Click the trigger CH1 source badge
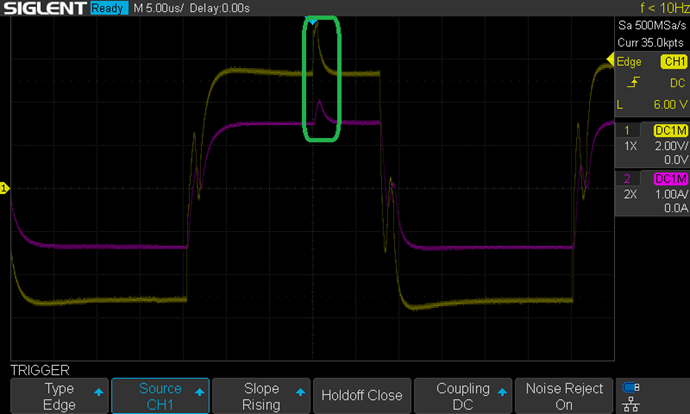 (x=674, y=62)
